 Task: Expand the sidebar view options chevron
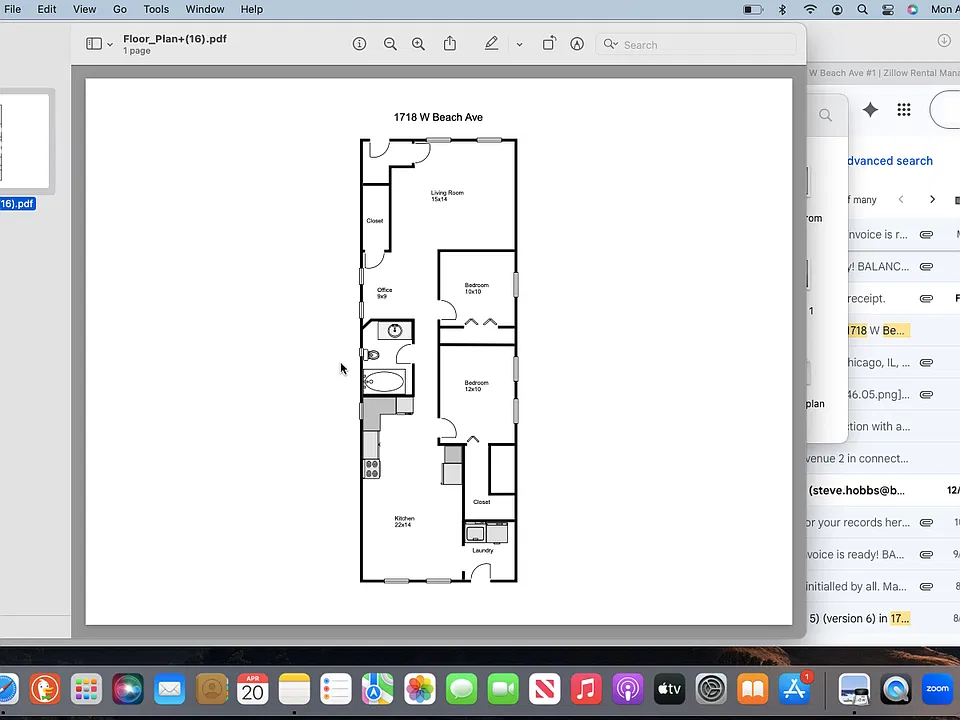click(x=110, y=44)
